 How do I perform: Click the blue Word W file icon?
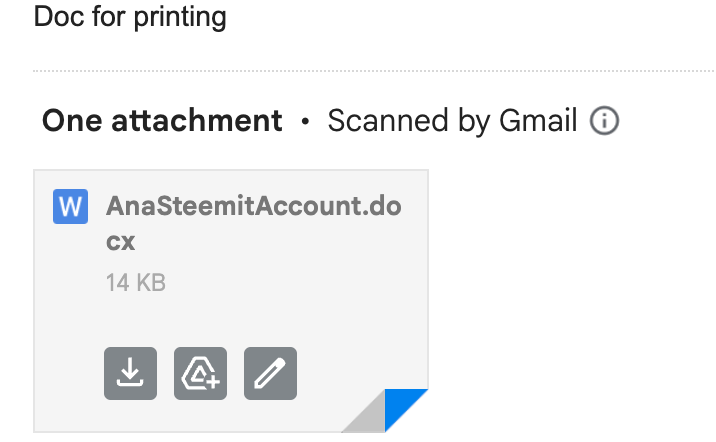(70, 206)
